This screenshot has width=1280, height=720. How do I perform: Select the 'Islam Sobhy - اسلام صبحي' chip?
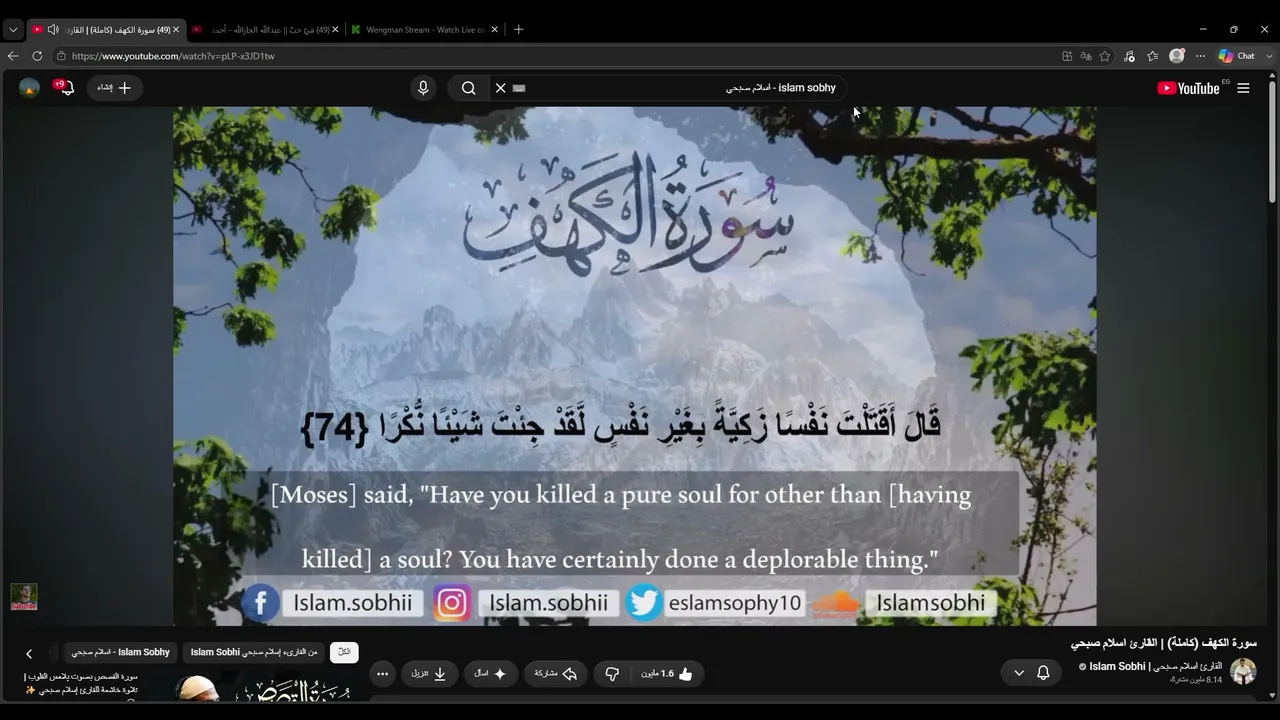(x=121, y=652)
